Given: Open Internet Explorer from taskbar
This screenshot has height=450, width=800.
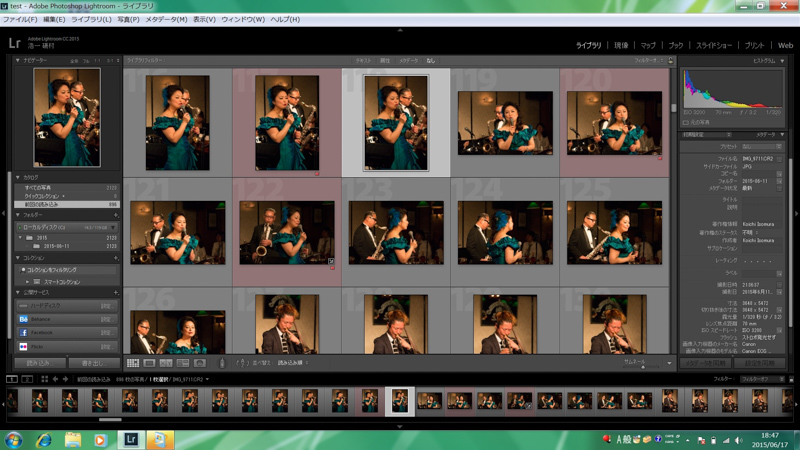Looking at the screenshot, I should [43, 440].
